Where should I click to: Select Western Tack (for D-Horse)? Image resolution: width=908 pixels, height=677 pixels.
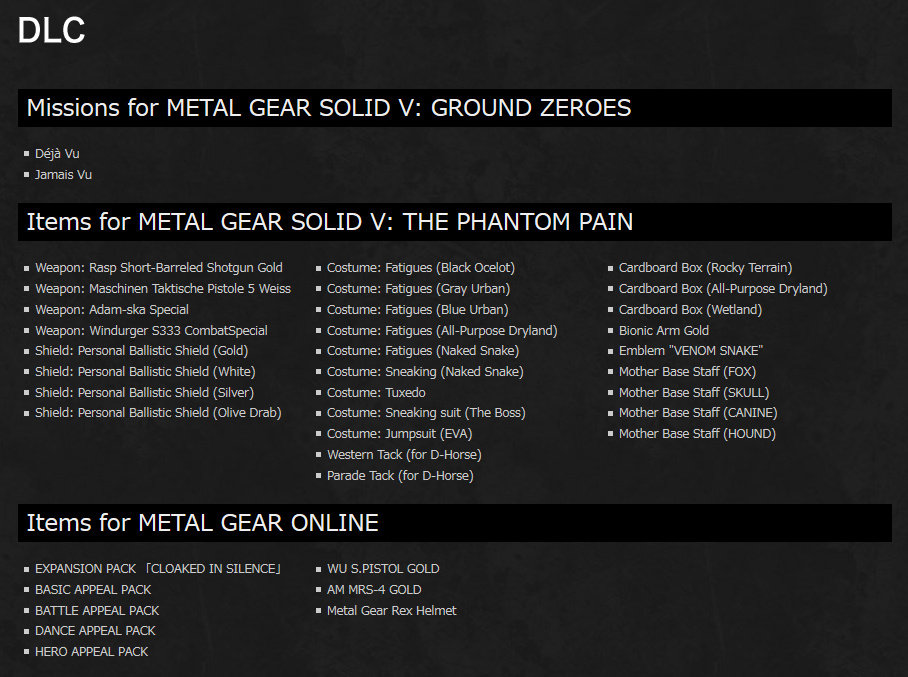[403, 455]
